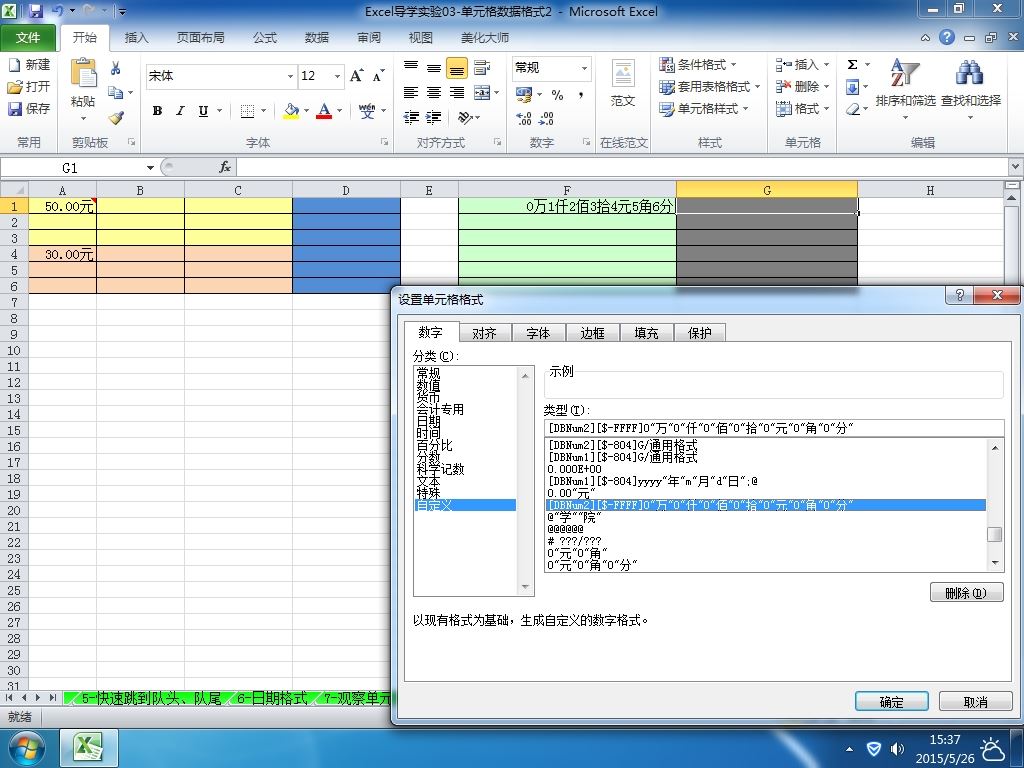Click the Name Box showing G1
Viewport: 1024px width, 768px height.
tap(70, 168)
